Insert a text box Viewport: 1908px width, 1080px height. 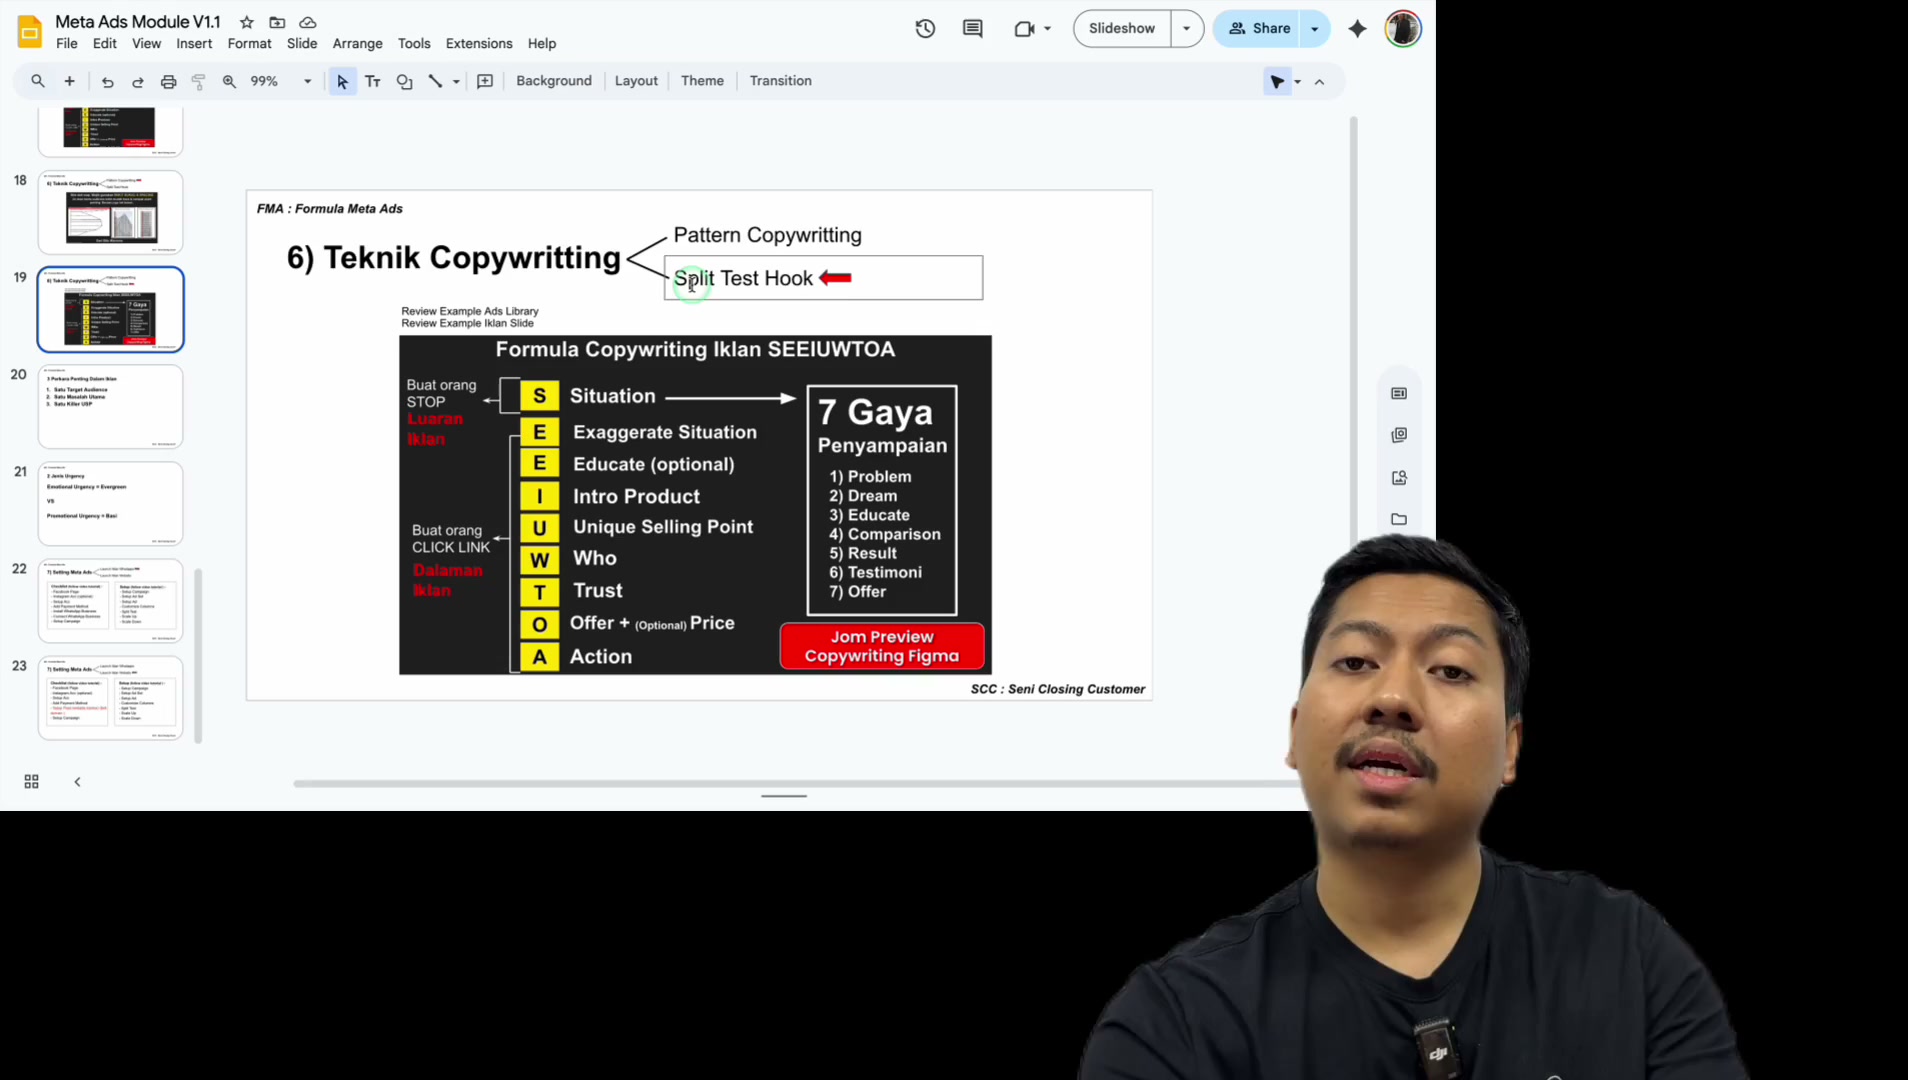tap(373, 81)
